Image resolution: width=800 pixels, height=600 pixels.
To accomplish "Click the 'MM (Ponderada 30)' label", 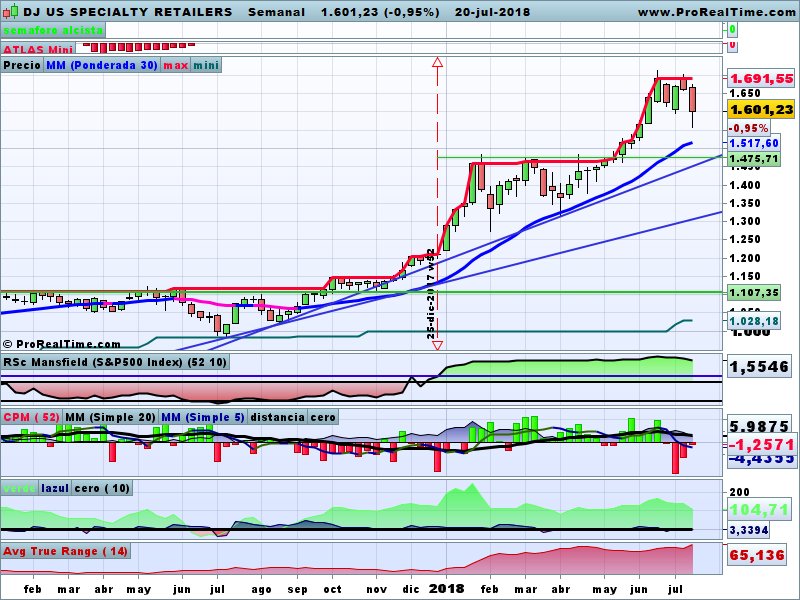I will click(102, 65).
